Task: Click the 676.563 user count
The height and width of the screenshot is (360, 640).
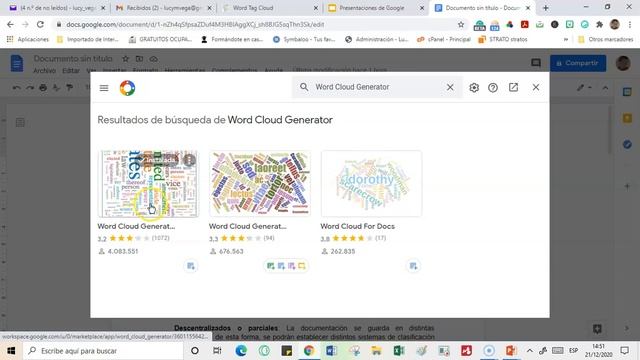Action: point(231,251)
